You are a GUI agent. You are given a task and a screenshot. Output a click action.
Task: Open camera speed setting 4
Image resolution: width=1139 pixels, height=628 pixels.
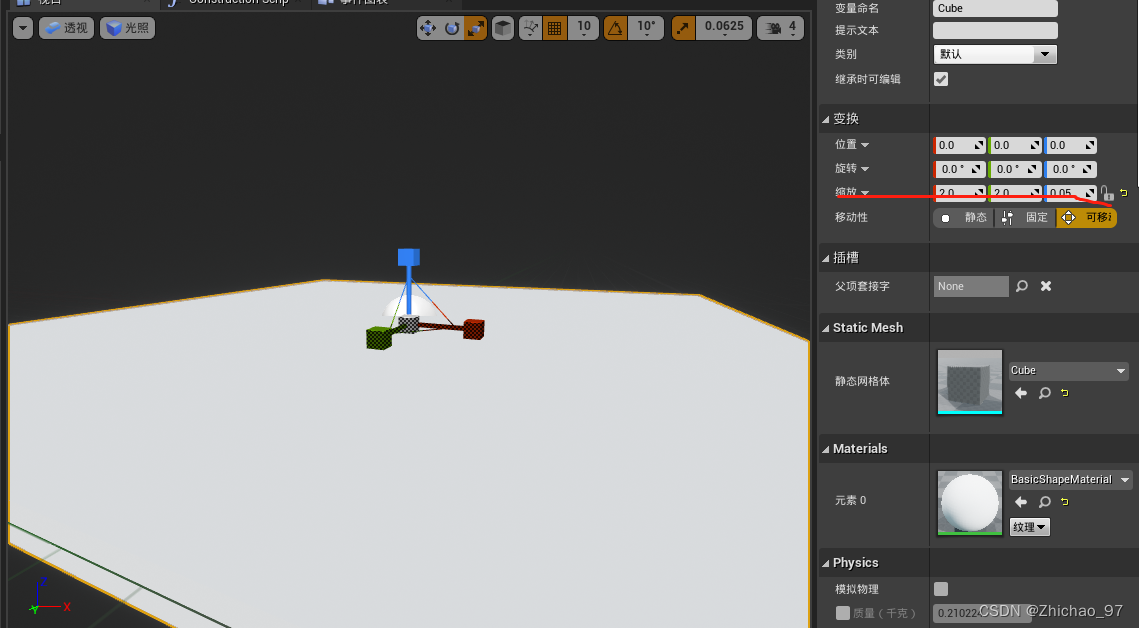click(x=781, y=28)
